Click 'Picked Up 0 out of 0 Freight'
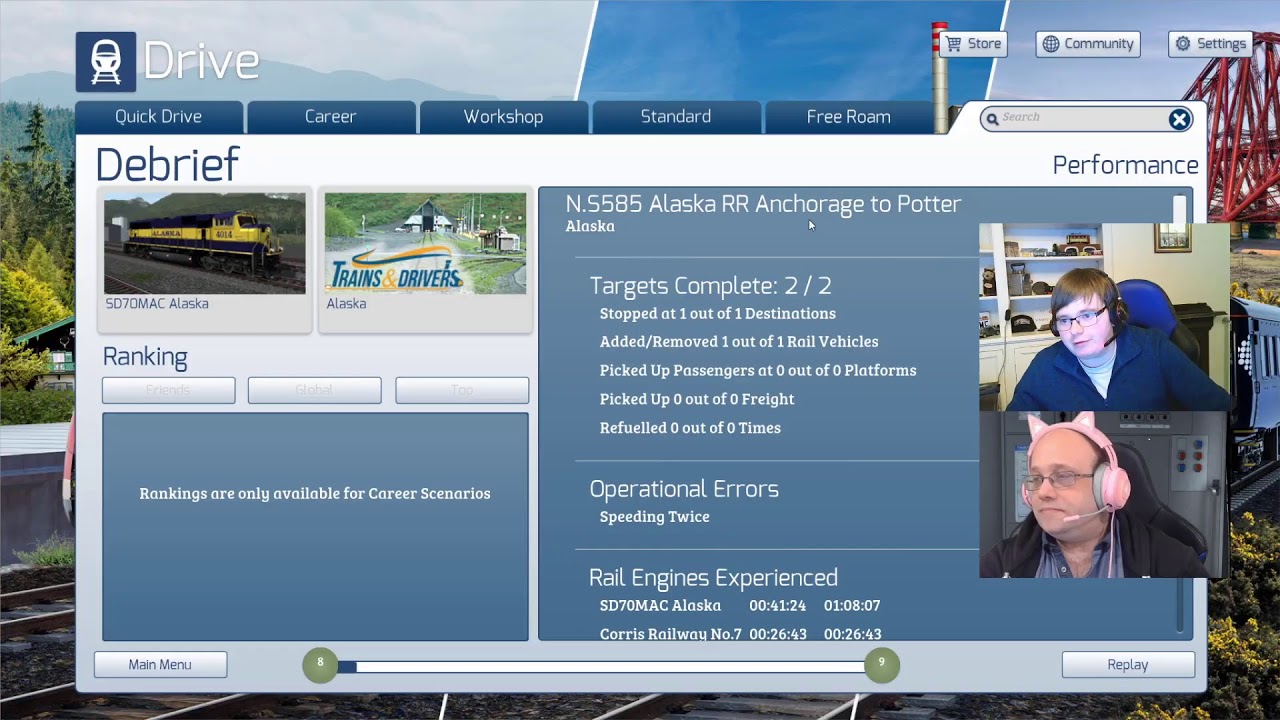Viewport: 1280px width, 720px height. 697,399
